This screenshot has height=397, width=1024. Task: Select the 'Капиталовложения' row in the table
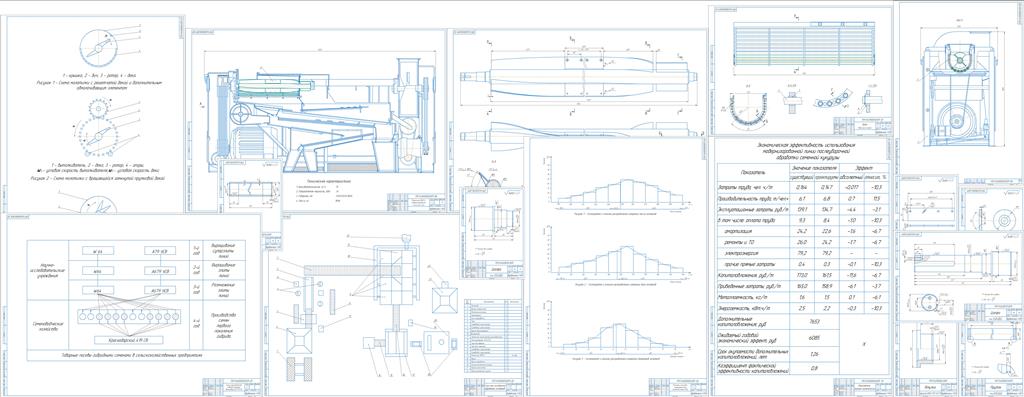point(803,276)
